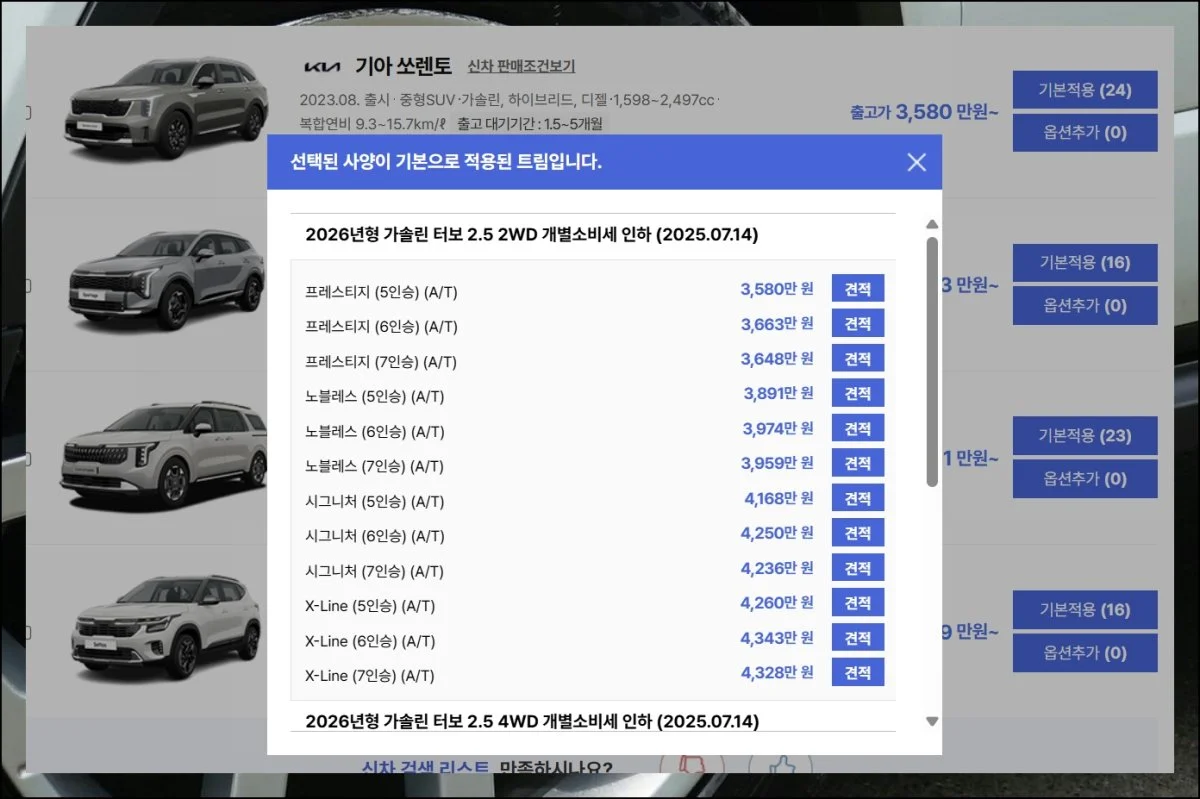Click the popup's vertical scrollbar thumb
1200x799 pixels.
[x=932, y=360]
